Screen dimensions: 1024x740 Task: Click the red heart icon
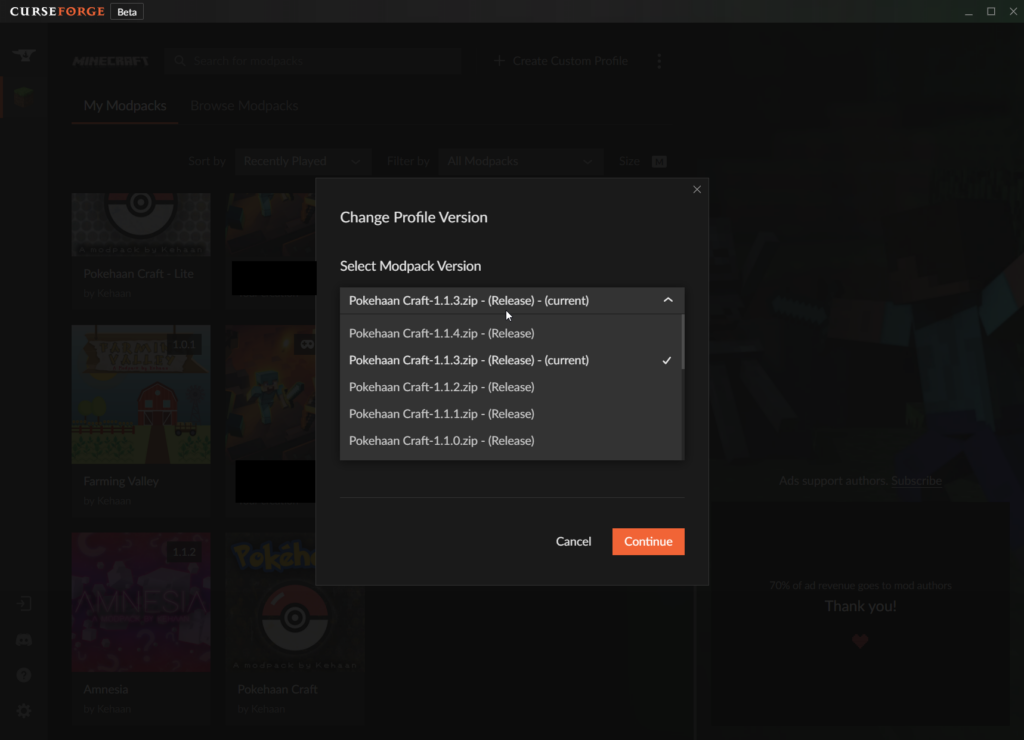pyautogui.click(x=860, y=641)
